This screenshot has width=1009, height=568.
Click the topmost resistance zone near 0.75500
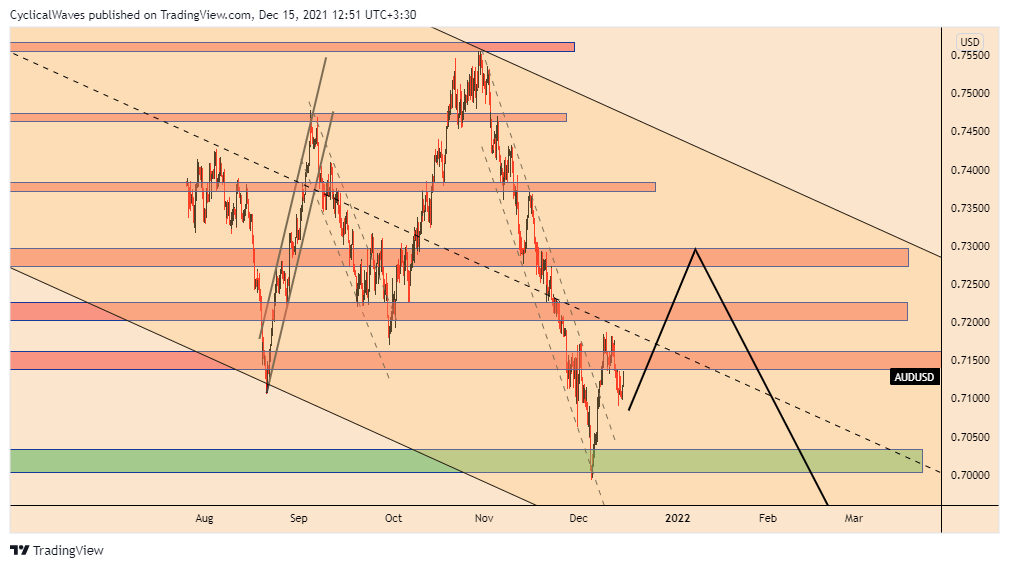tap(292, 47)
